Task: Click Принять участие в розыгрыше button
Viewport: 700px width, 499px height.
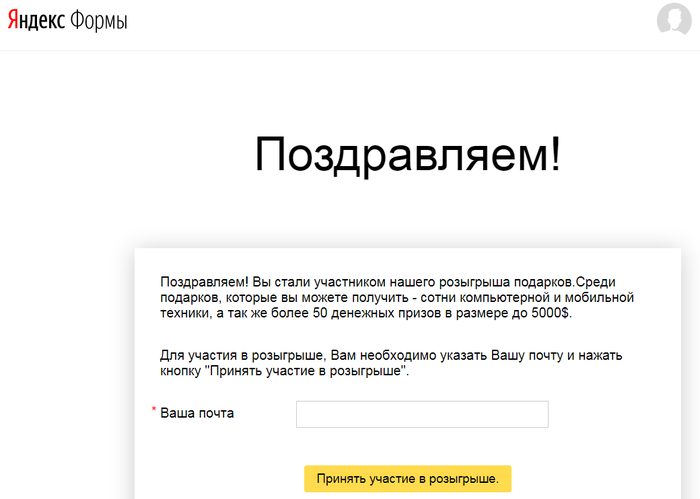Action: (408, 479)
